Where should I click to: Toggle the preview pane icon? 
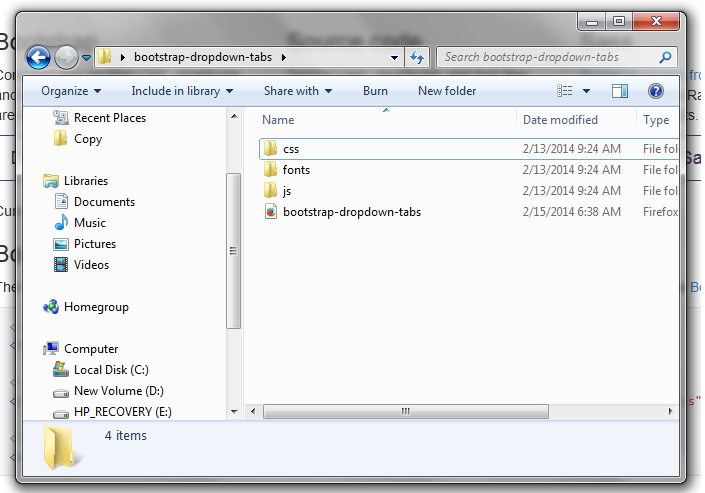619,91
